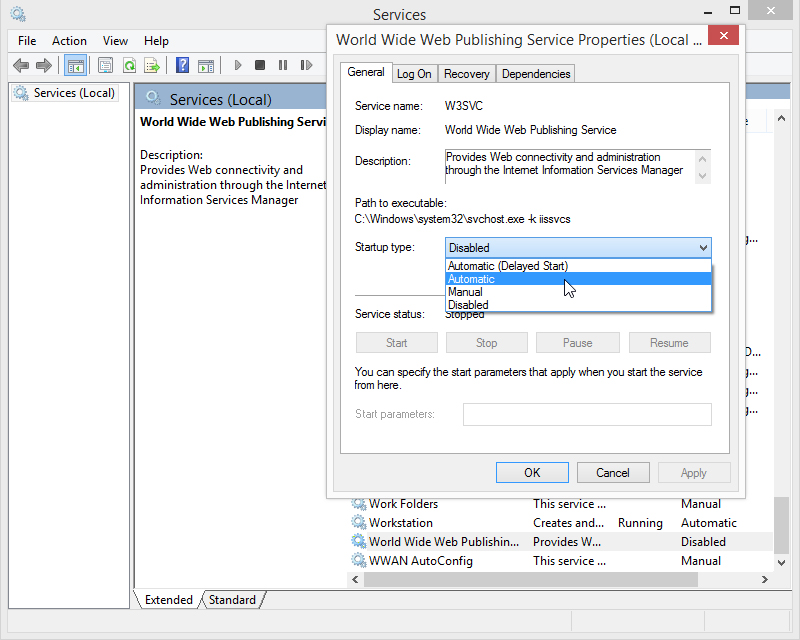The width and height of the screenshot is (800, 640).
Task: Close the Properties dialog with X
Action: pyautogui.click(x=723, y=36)
